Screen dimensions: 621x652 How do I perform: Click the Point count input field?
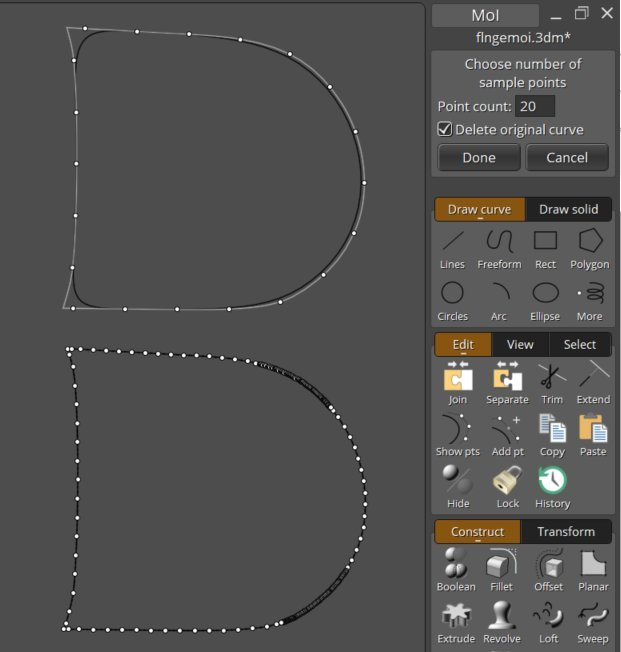[534, 106]
